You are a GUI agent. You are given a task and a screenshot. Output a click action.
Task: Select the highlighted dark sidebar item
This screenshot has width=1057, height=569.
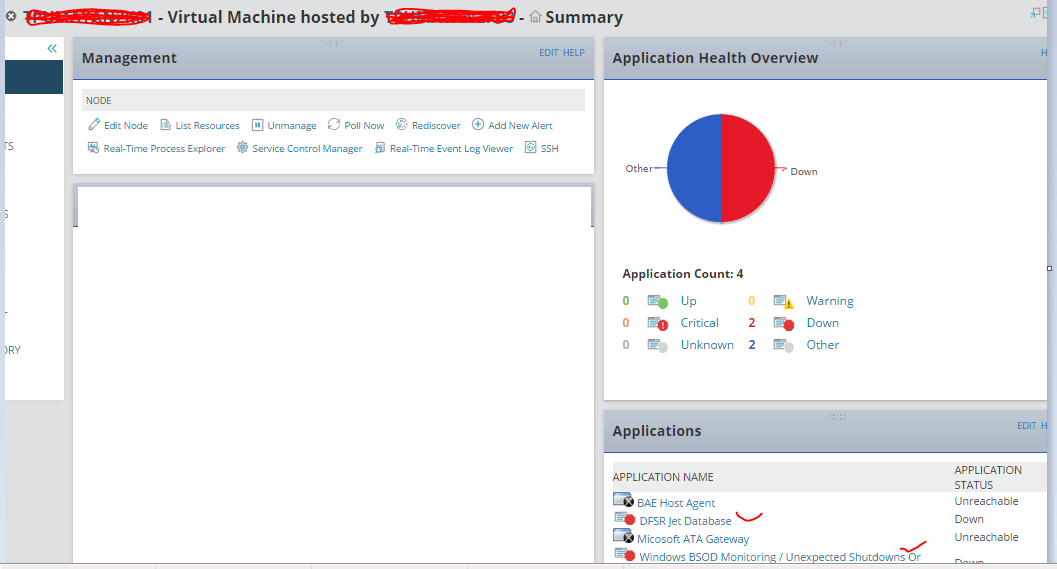[34, 77]
